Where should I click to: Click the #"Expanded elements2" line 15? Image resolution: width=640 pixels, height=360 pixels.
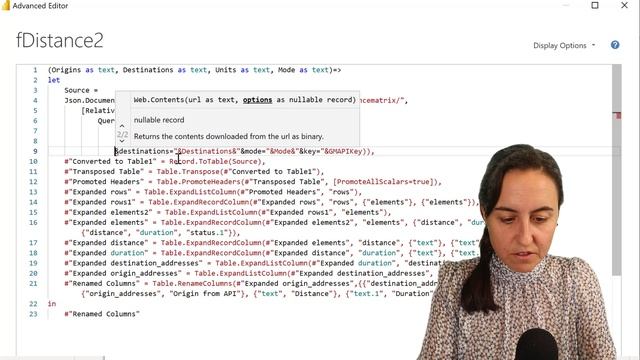[228, 213]
